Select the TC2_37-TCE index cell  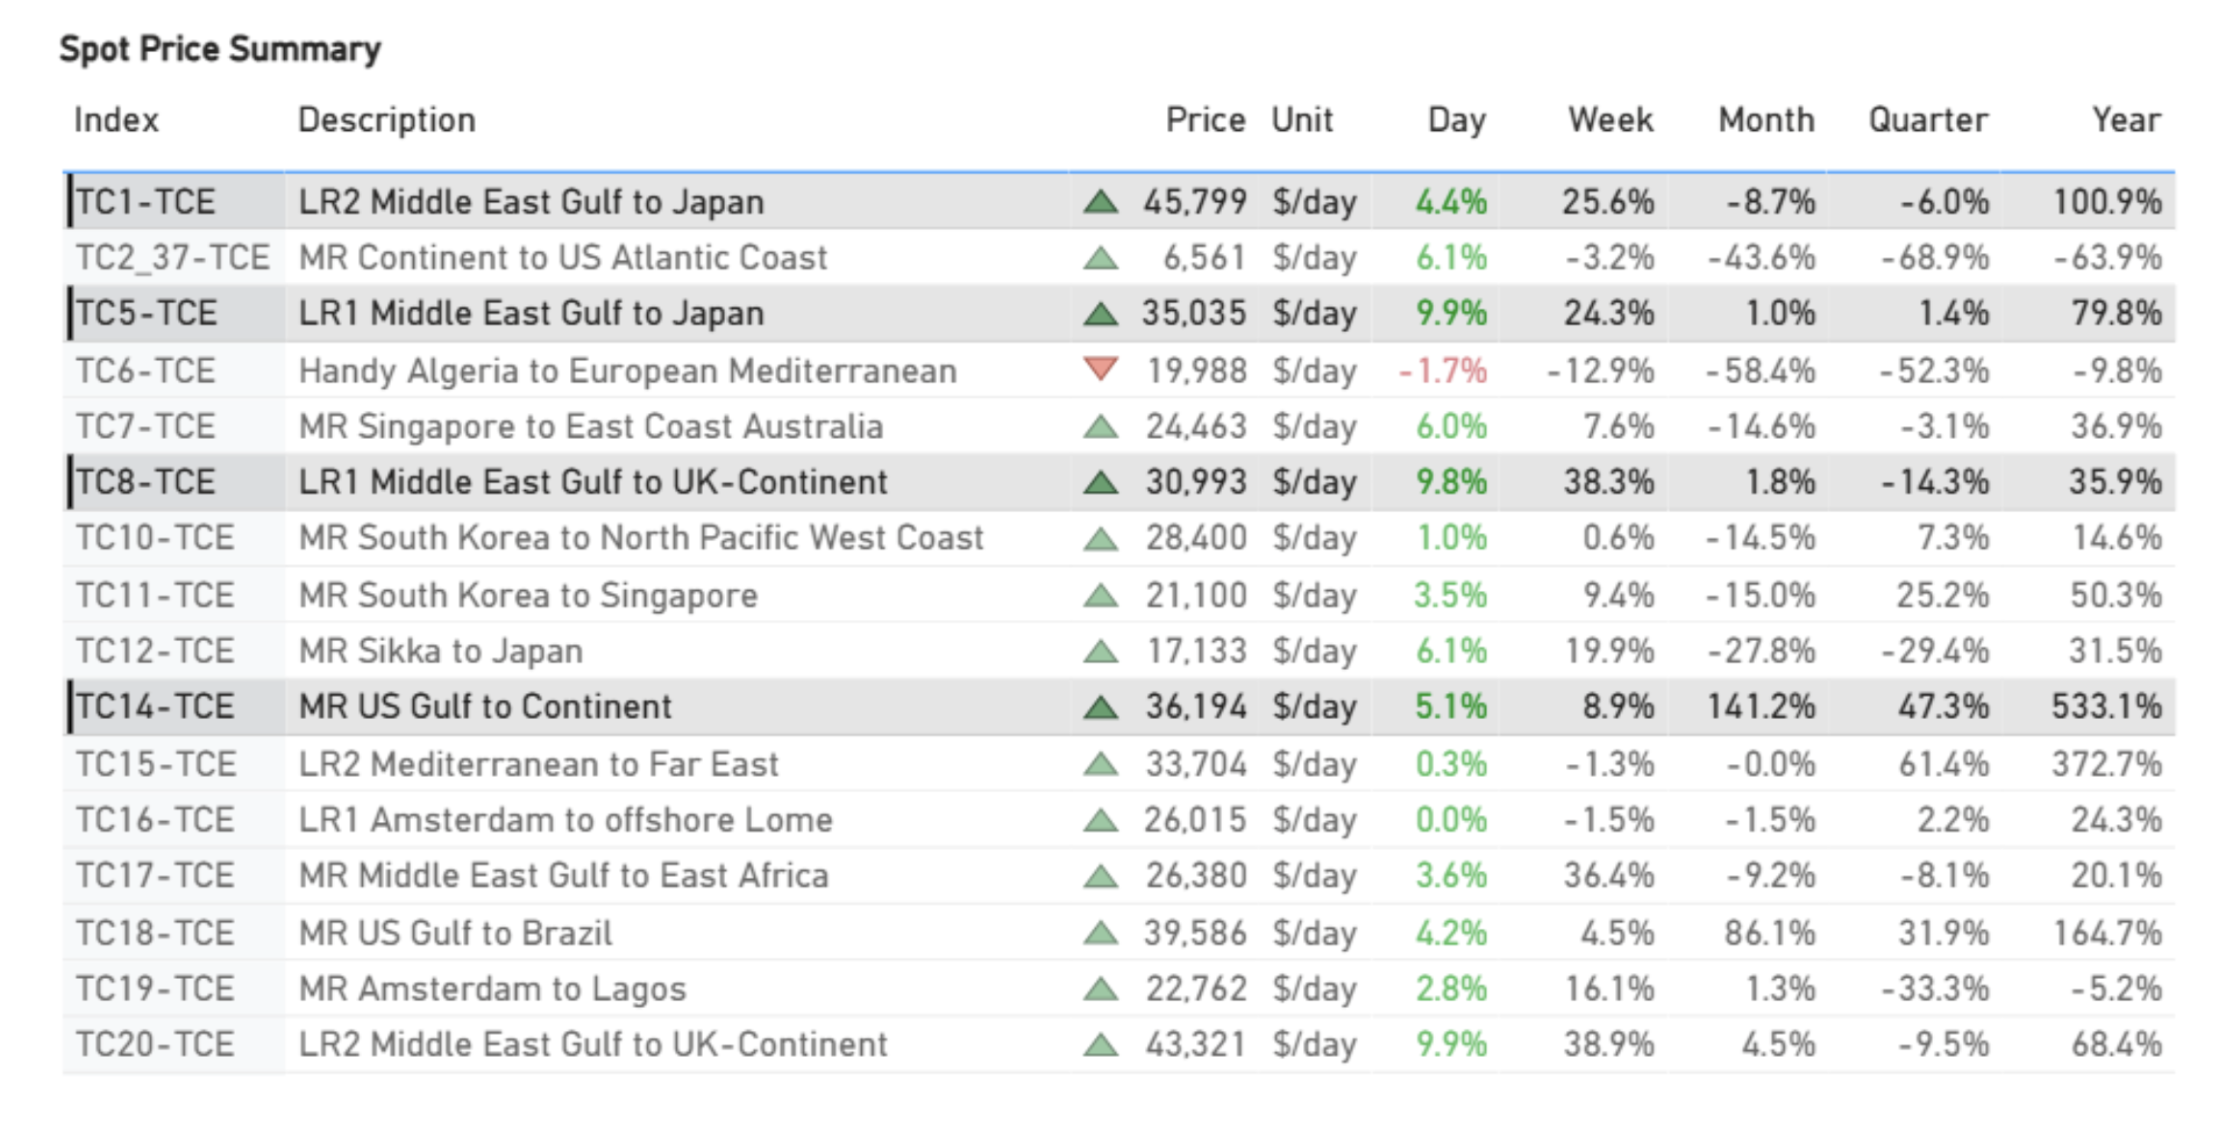pyautogui.click(x=172, y=258)
